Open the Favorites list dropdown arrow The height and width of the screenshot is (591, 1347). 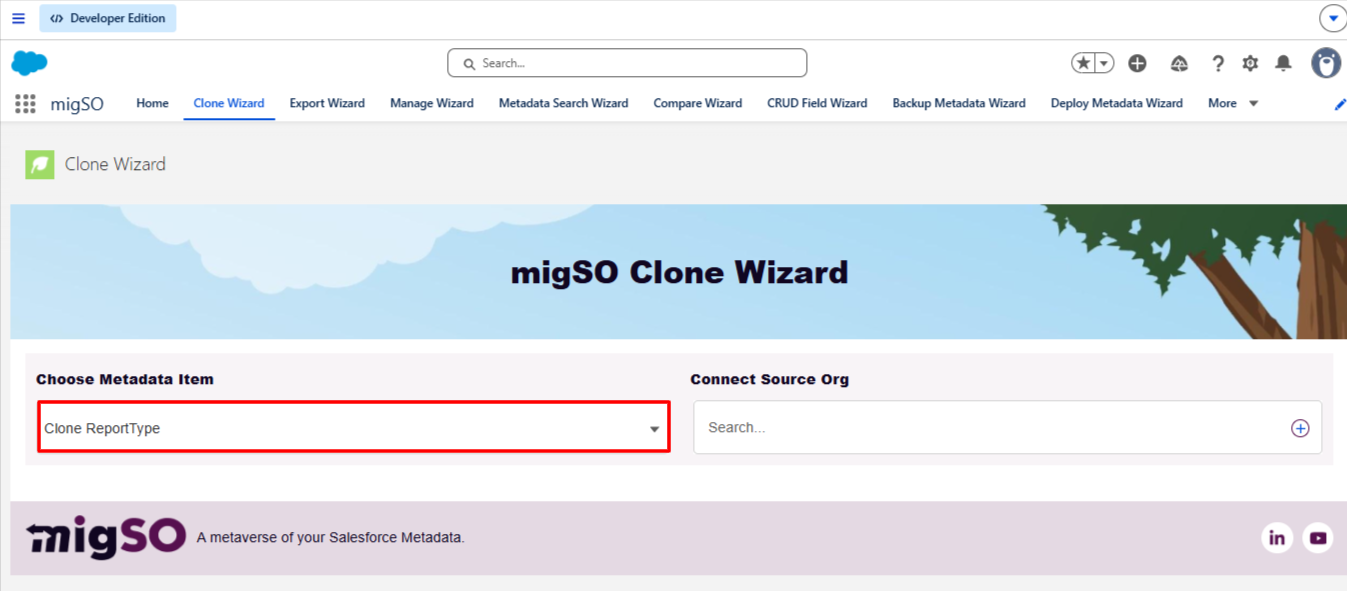click(1104, 63)
